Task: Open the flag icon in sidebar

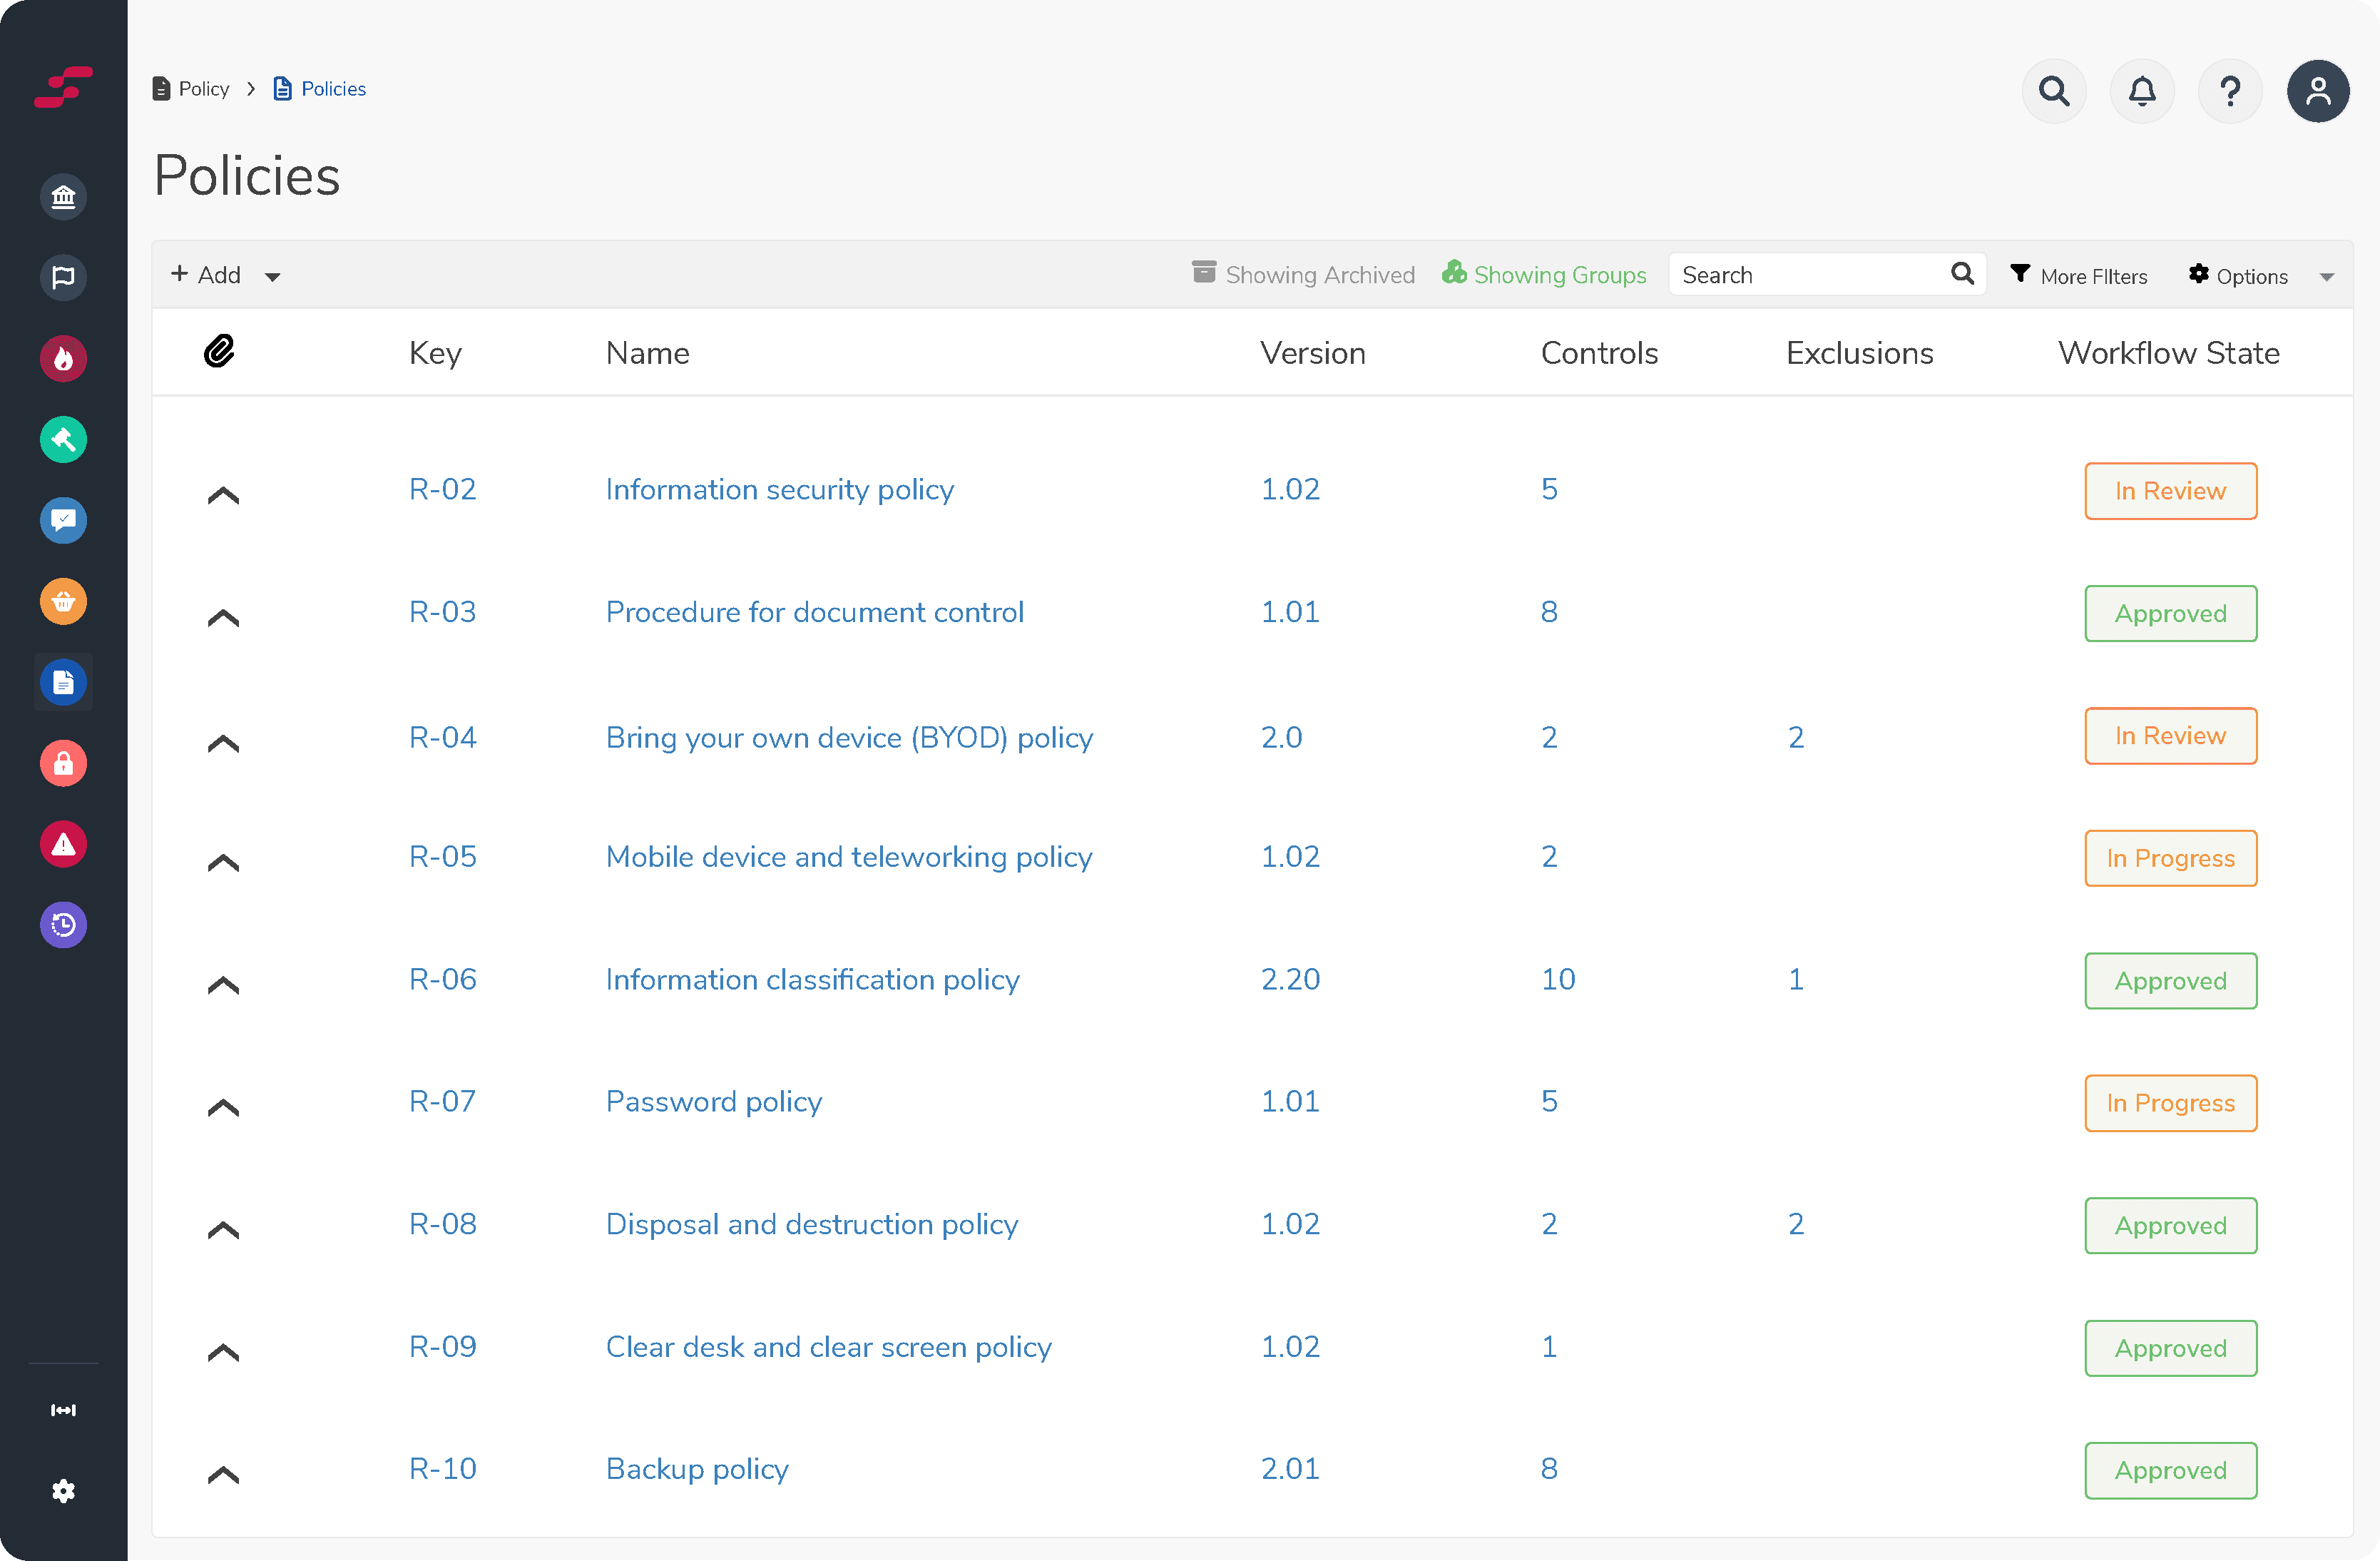Action: [x=63, y=277]
